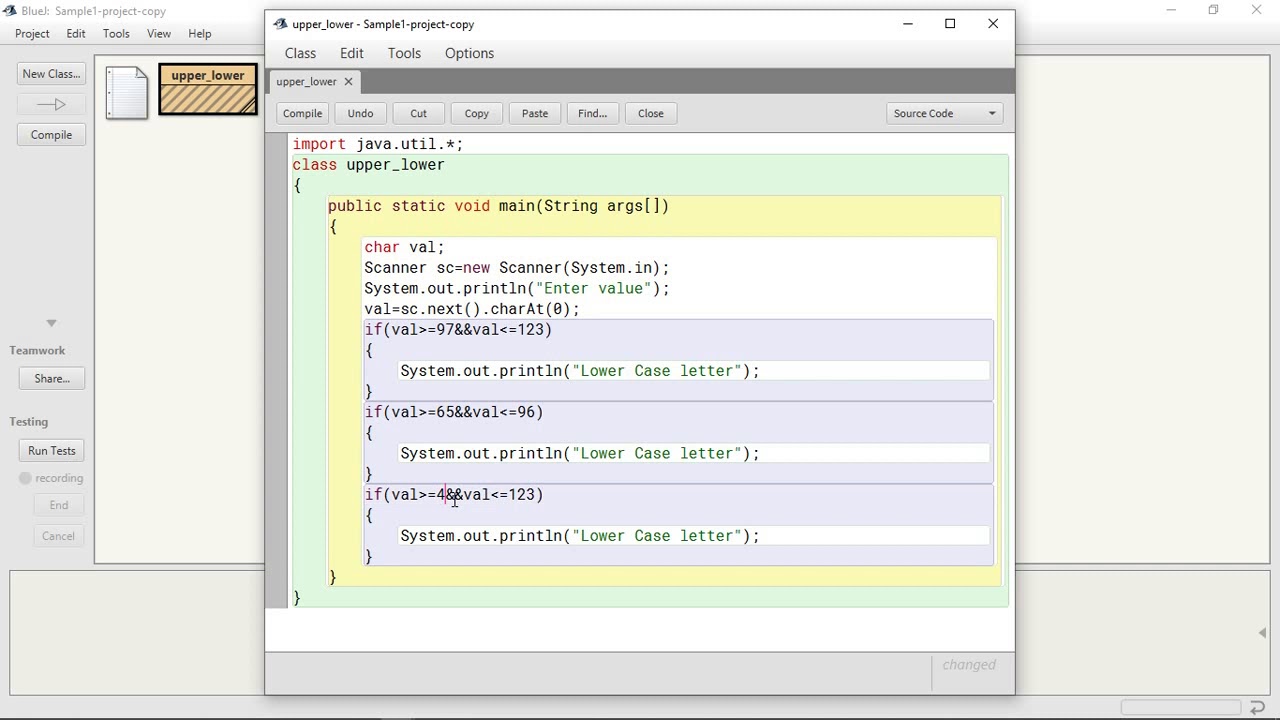
Task: Open BlueJ main window Help menu
Action: click(x=200, y=33)
